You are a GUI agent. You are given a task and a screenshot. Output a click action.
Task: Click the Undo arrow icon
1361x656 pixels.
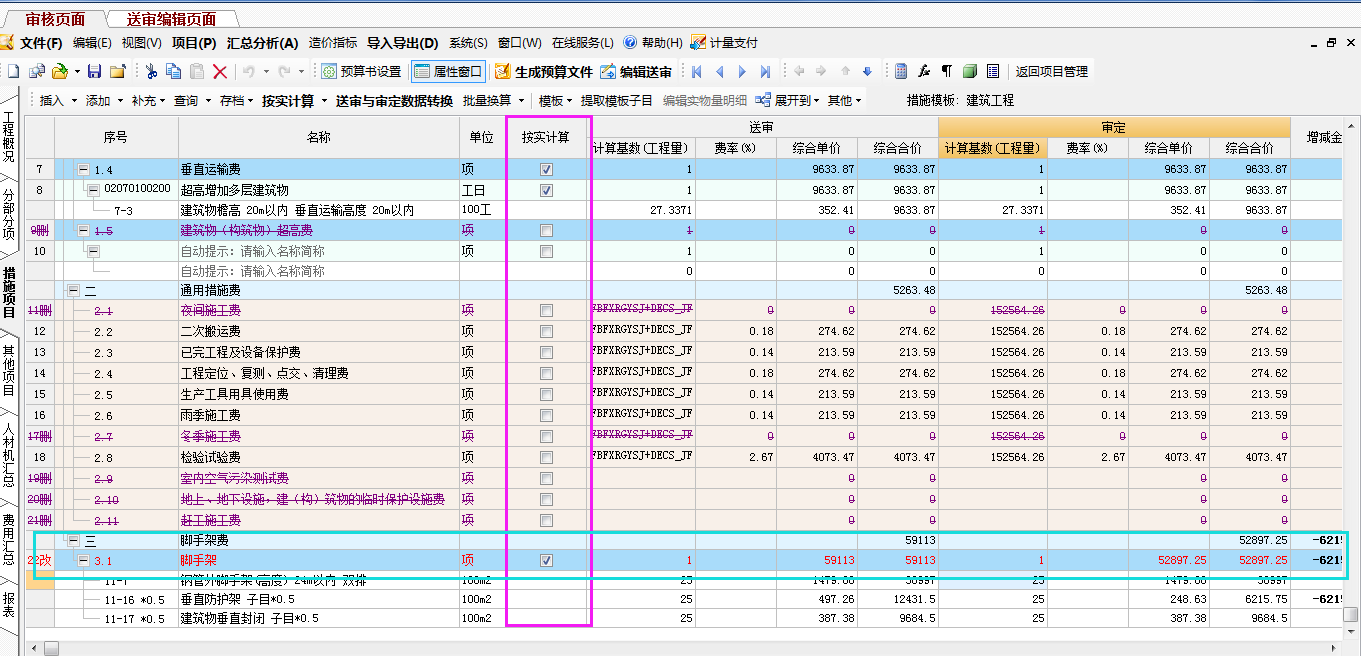(247, 71)
